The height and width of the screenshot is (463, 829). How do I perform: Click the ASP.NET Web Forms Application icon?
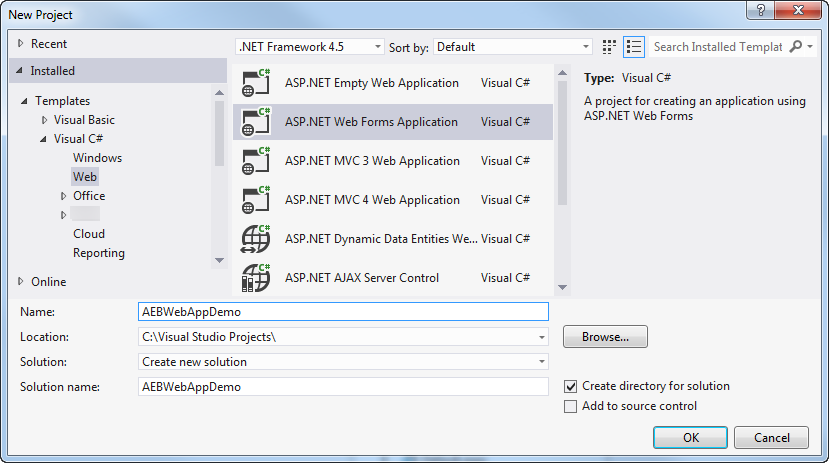pyautogui.click(x=256, y=122)
